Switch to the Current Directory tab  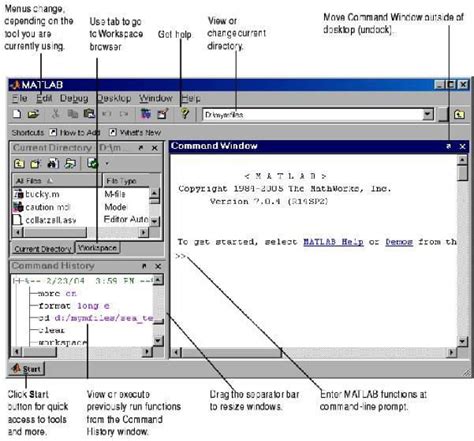point(43,249)
